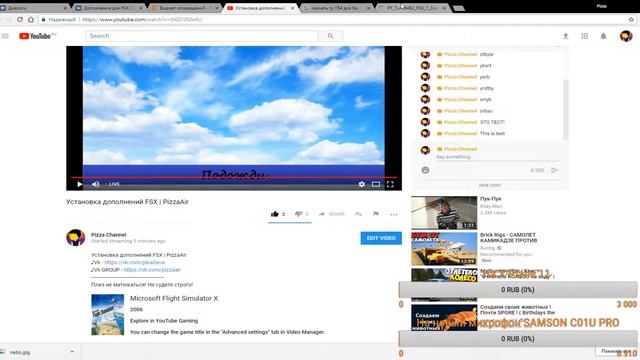Image resolution: width=640 pixels, height=360 pixels.
Task: Switch to the 'Виджет оповещений' tab
Action: [x=182, y=8]
